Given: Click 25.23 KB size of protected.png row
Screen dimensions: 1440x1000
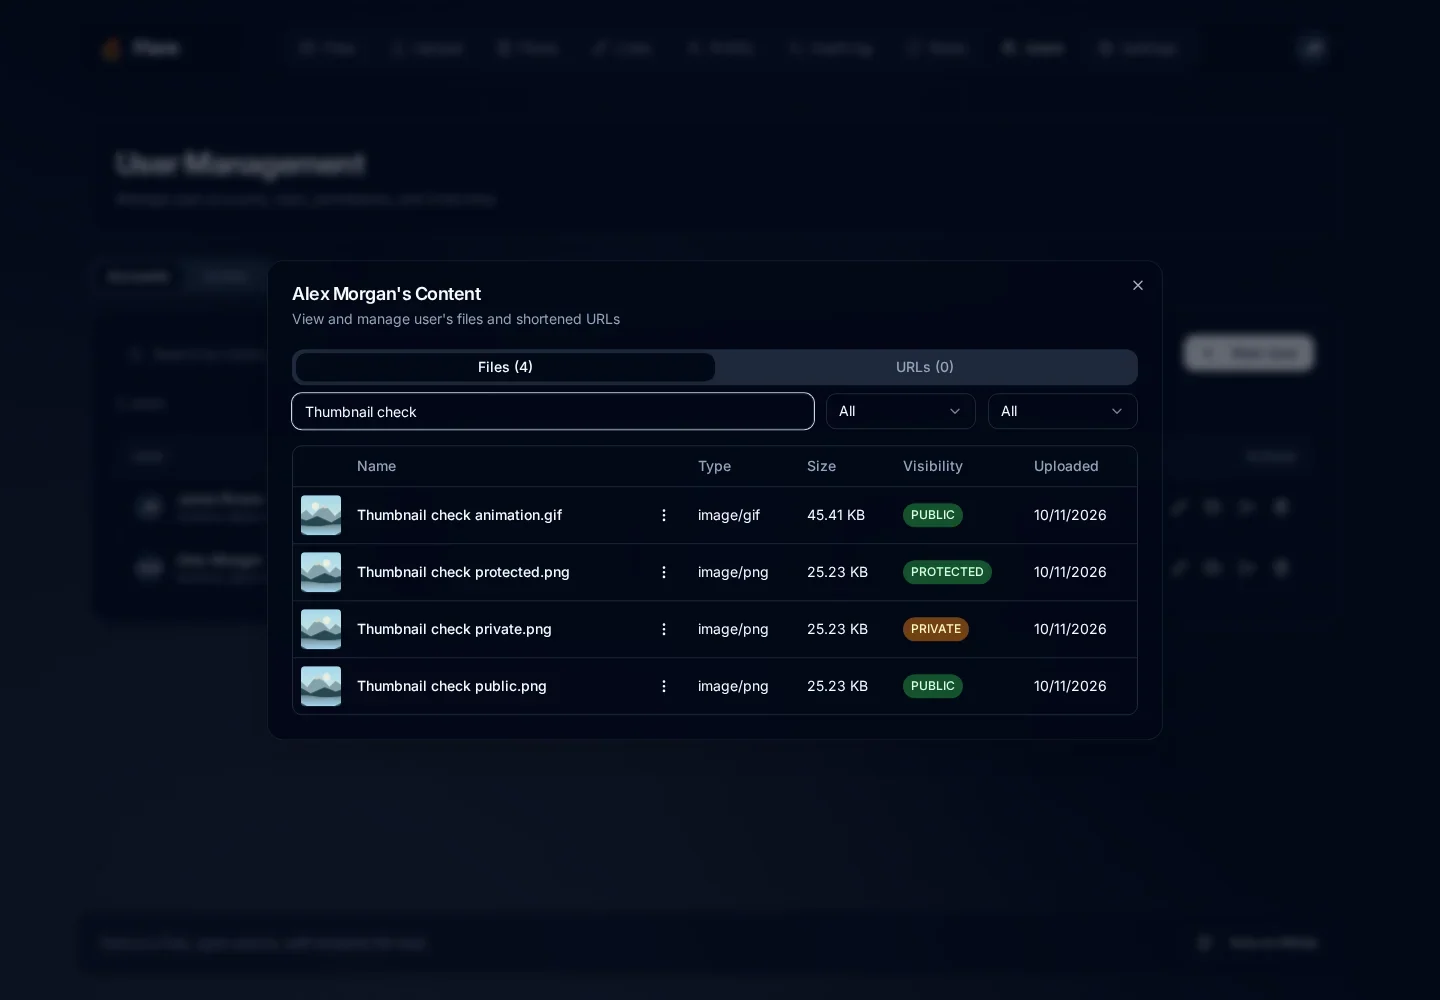Looking at the screenshot, I should 837,572.
